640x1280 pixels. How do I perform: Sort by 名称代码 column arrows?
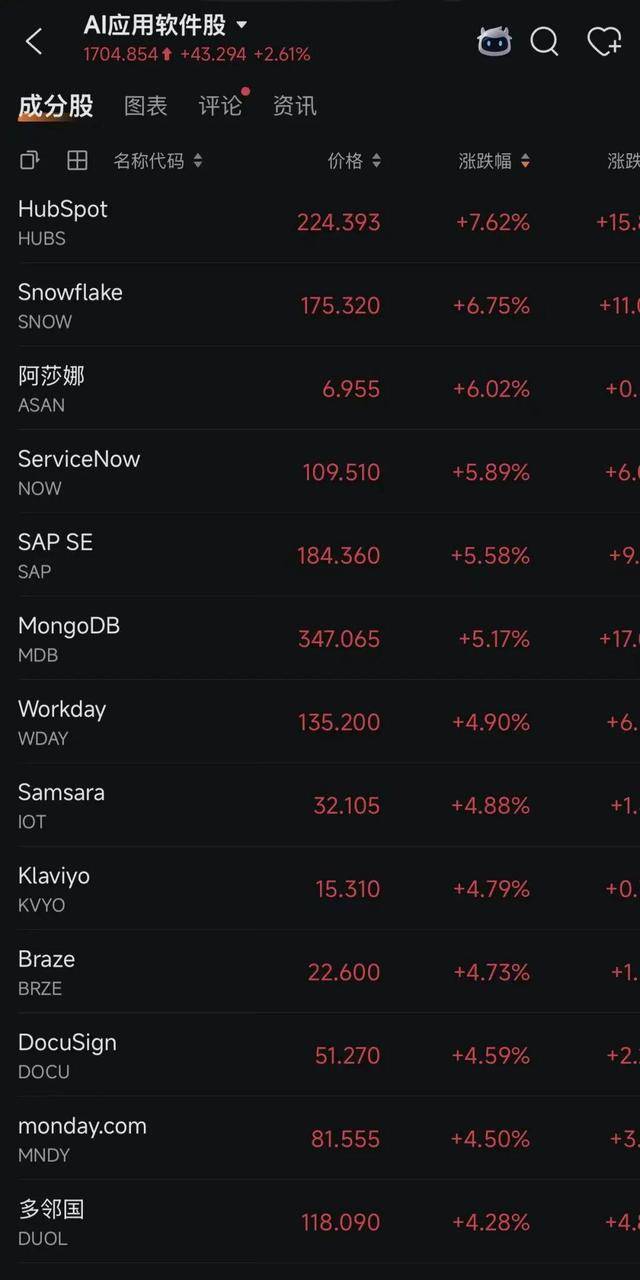coord(198,161)
